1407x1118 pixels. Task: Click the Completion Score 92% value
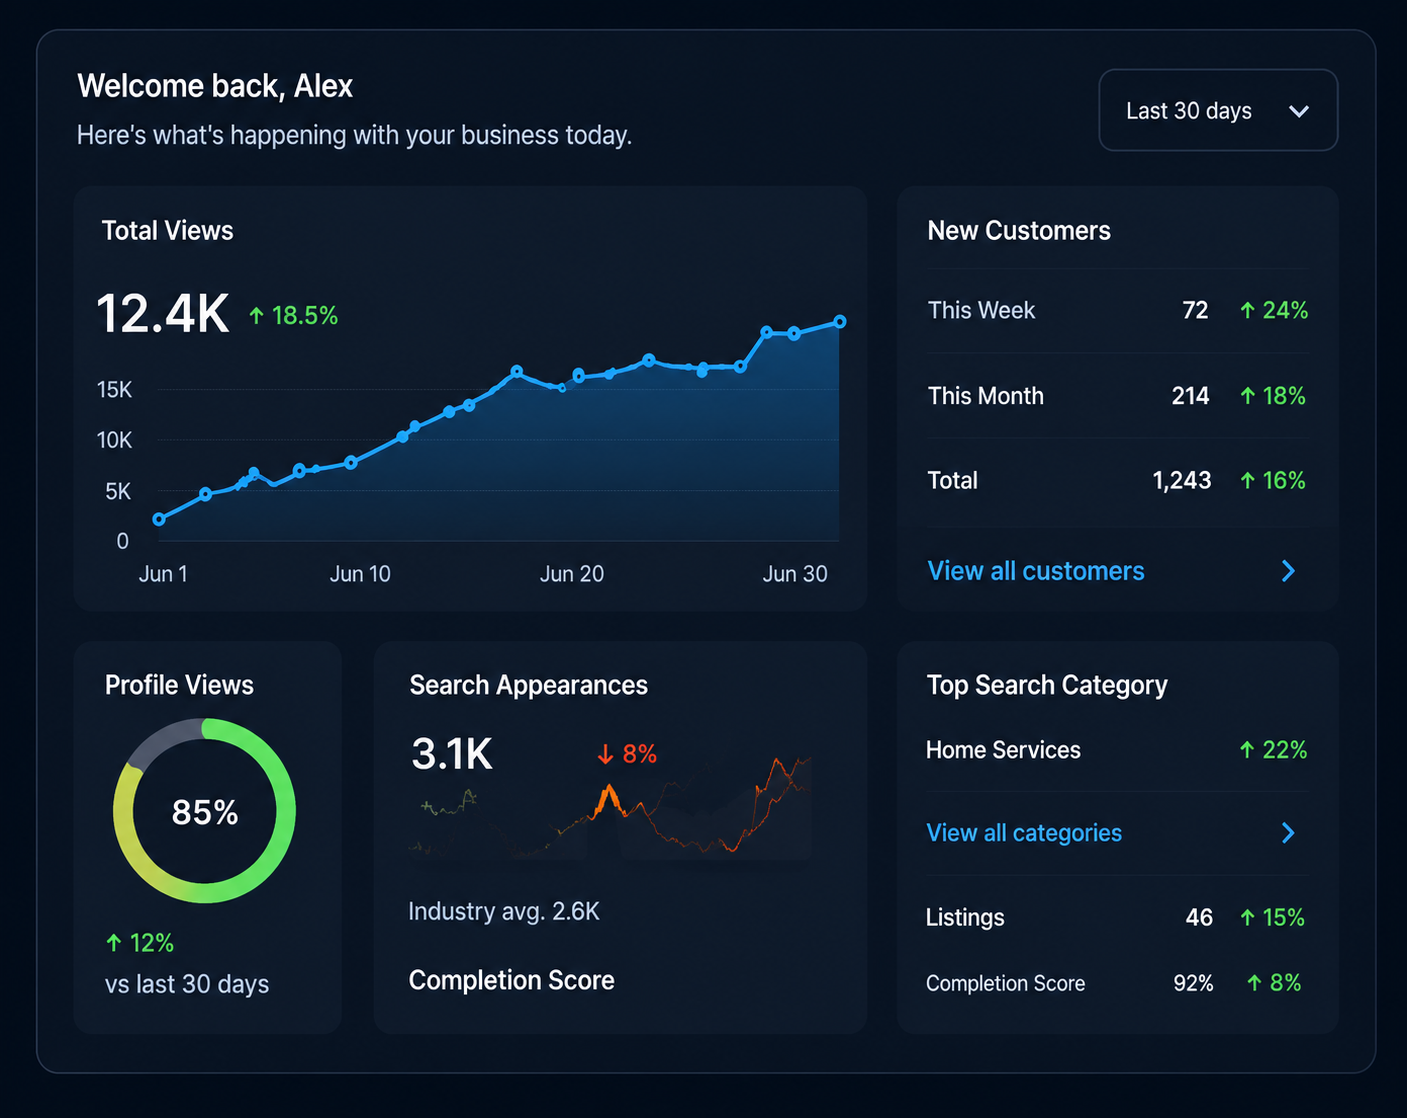tap(1193, 983)
